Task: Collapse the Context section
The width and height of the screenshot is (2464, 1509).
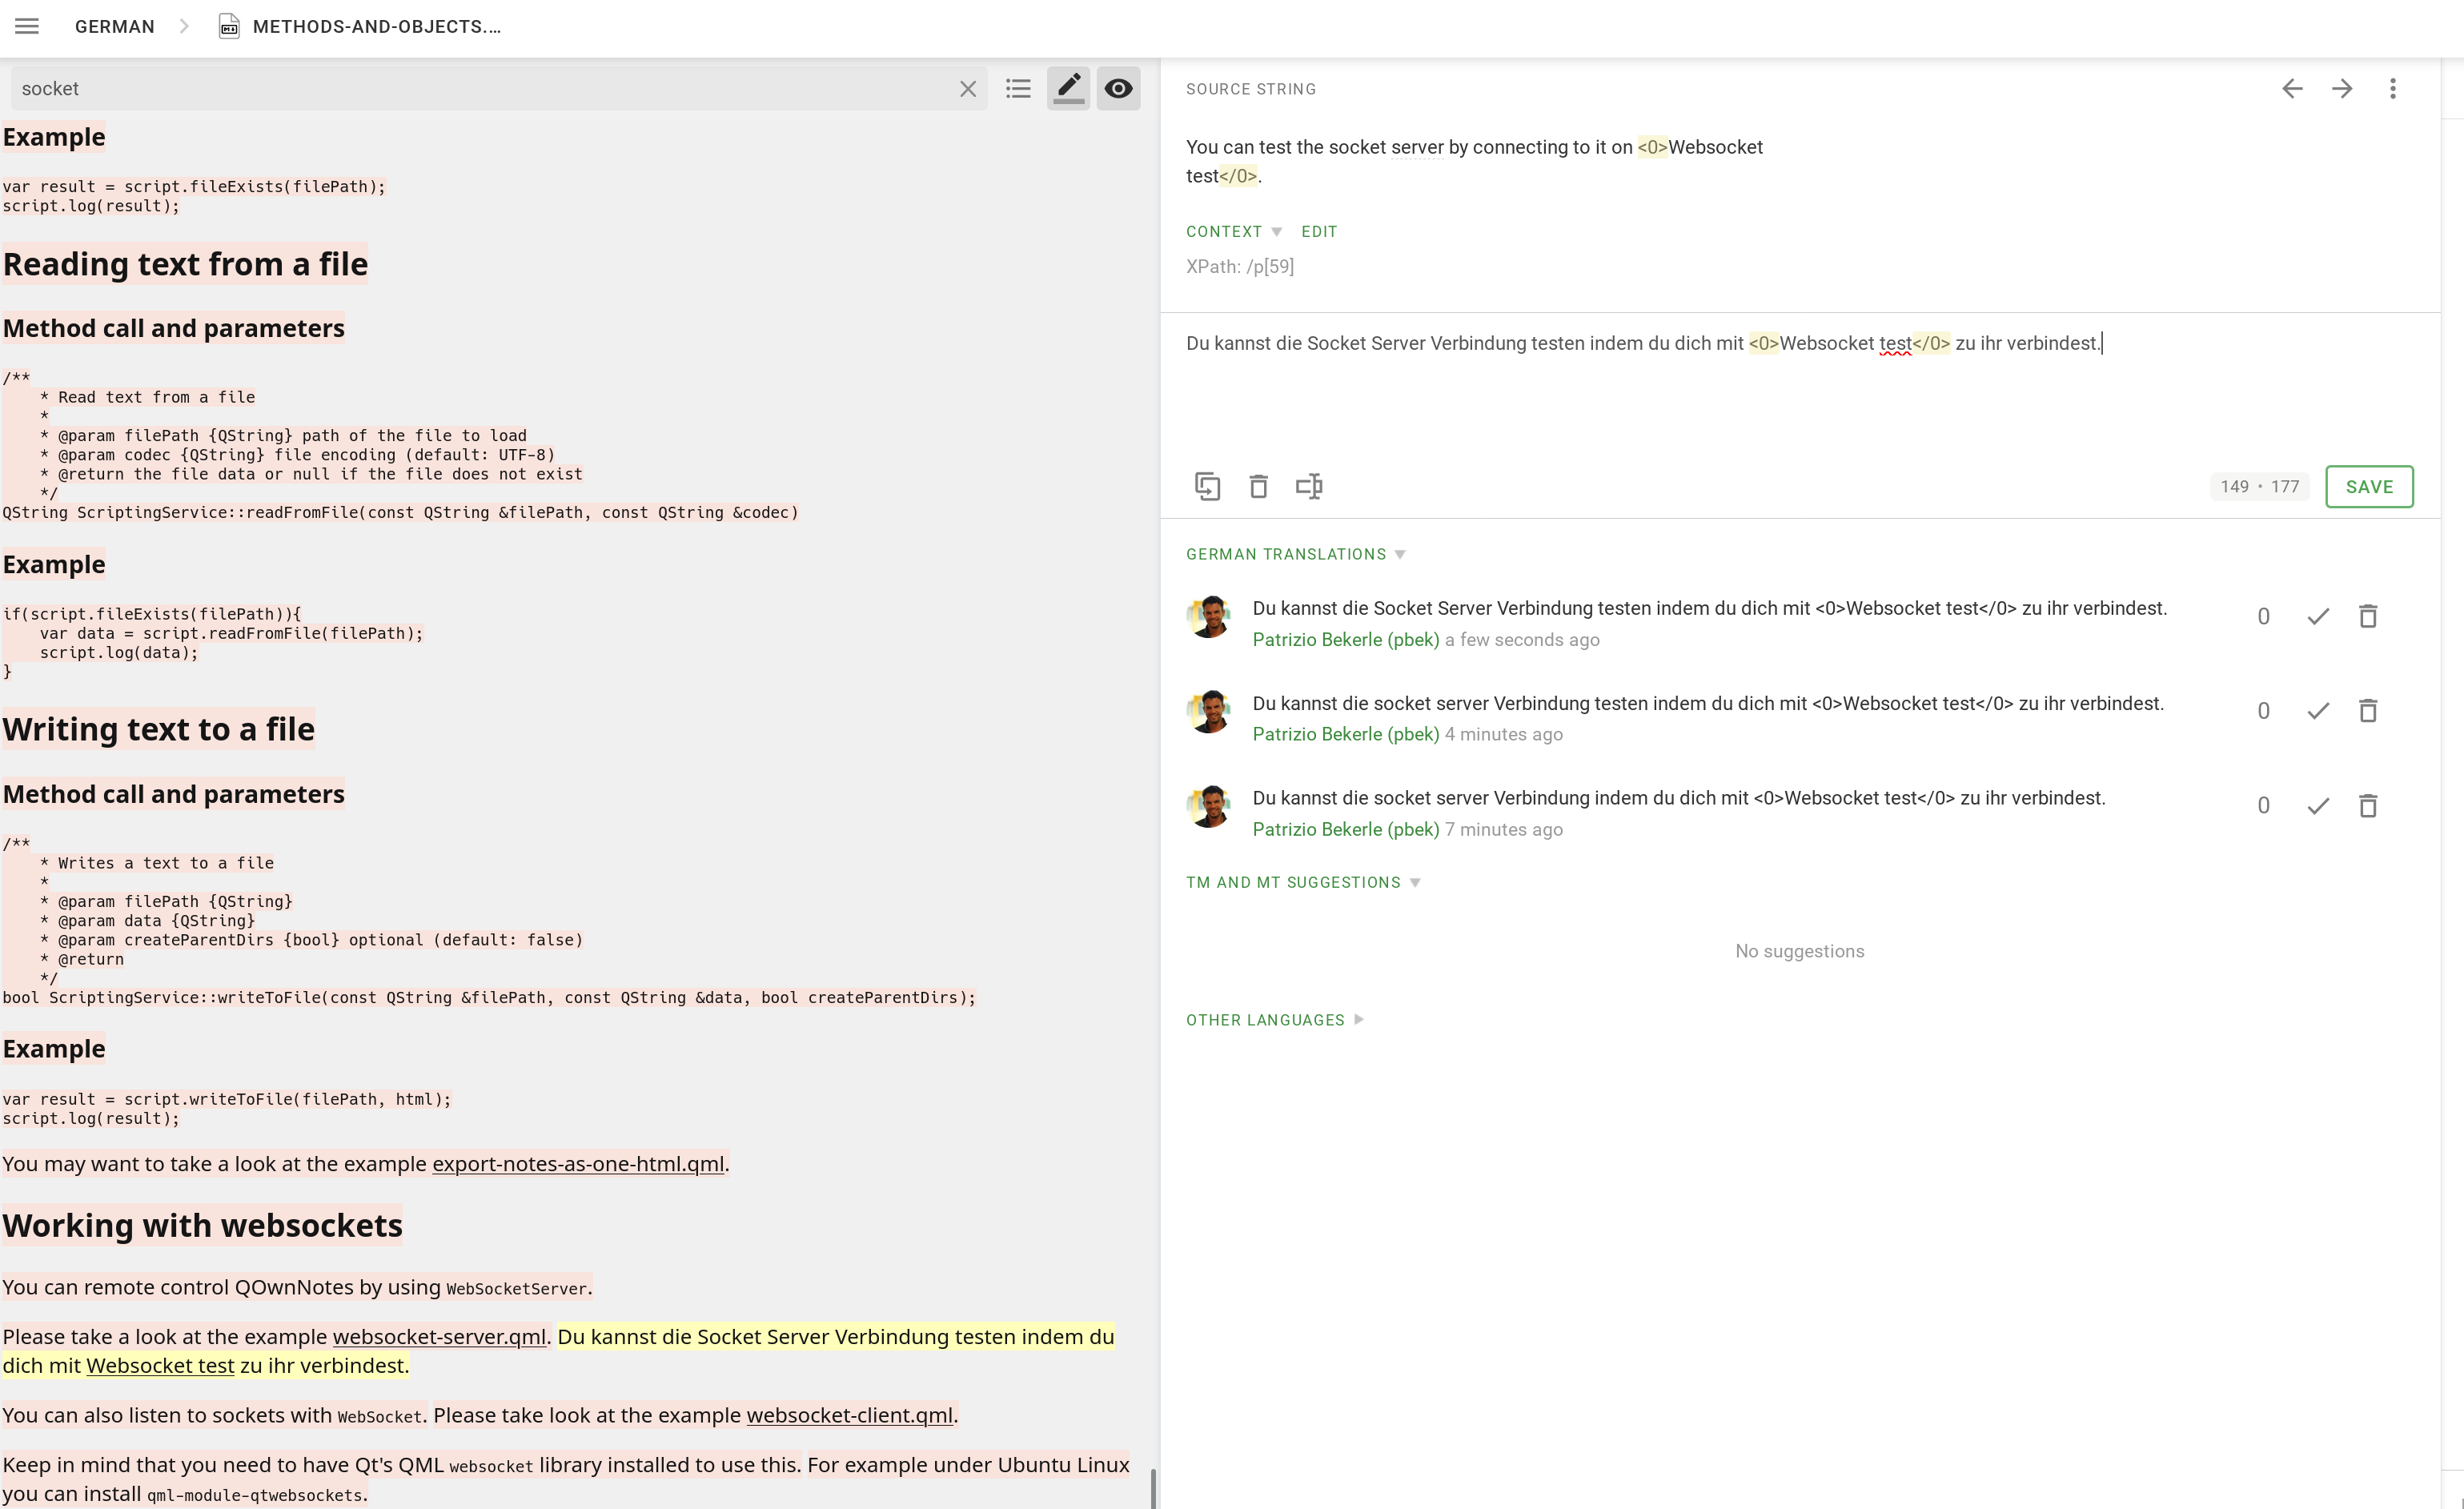Action: tap(1233, 231)
